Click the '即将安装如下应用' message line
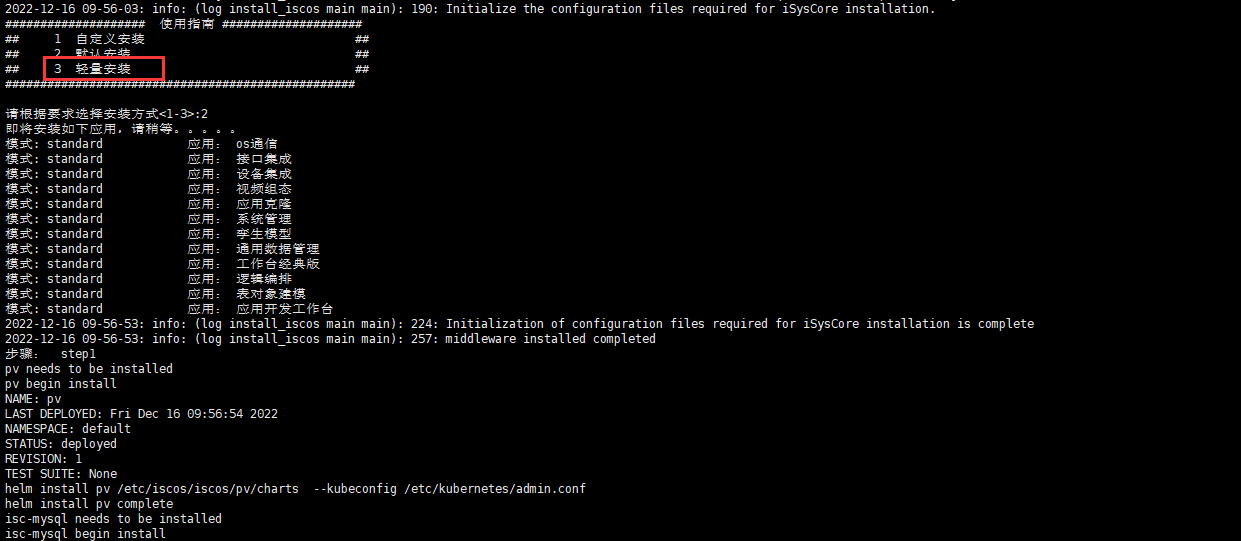This screenshot has width=1241, height=541. pos(120,129)
